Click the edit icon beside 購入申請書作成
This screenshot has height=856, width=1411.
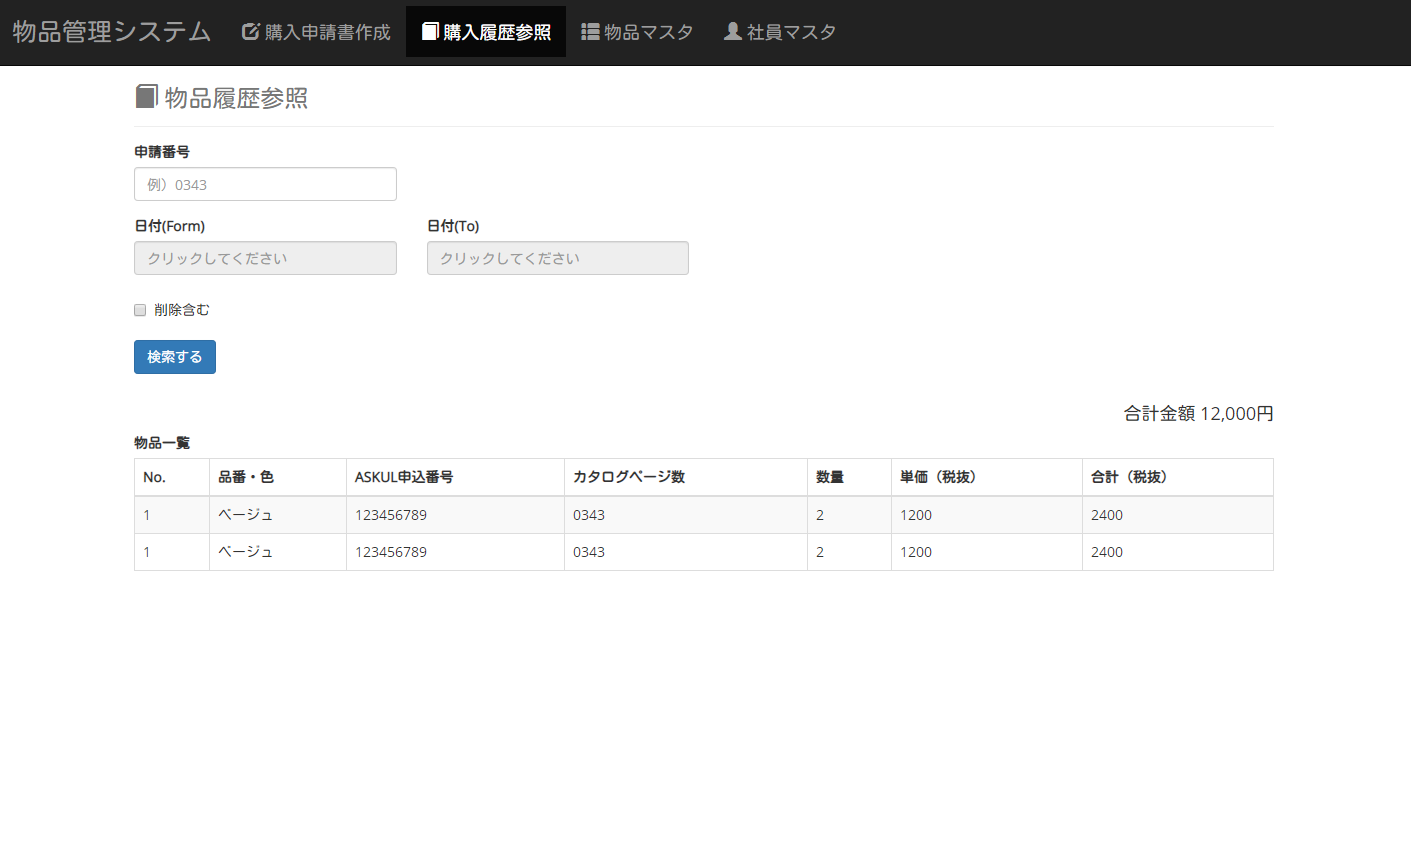250,32
